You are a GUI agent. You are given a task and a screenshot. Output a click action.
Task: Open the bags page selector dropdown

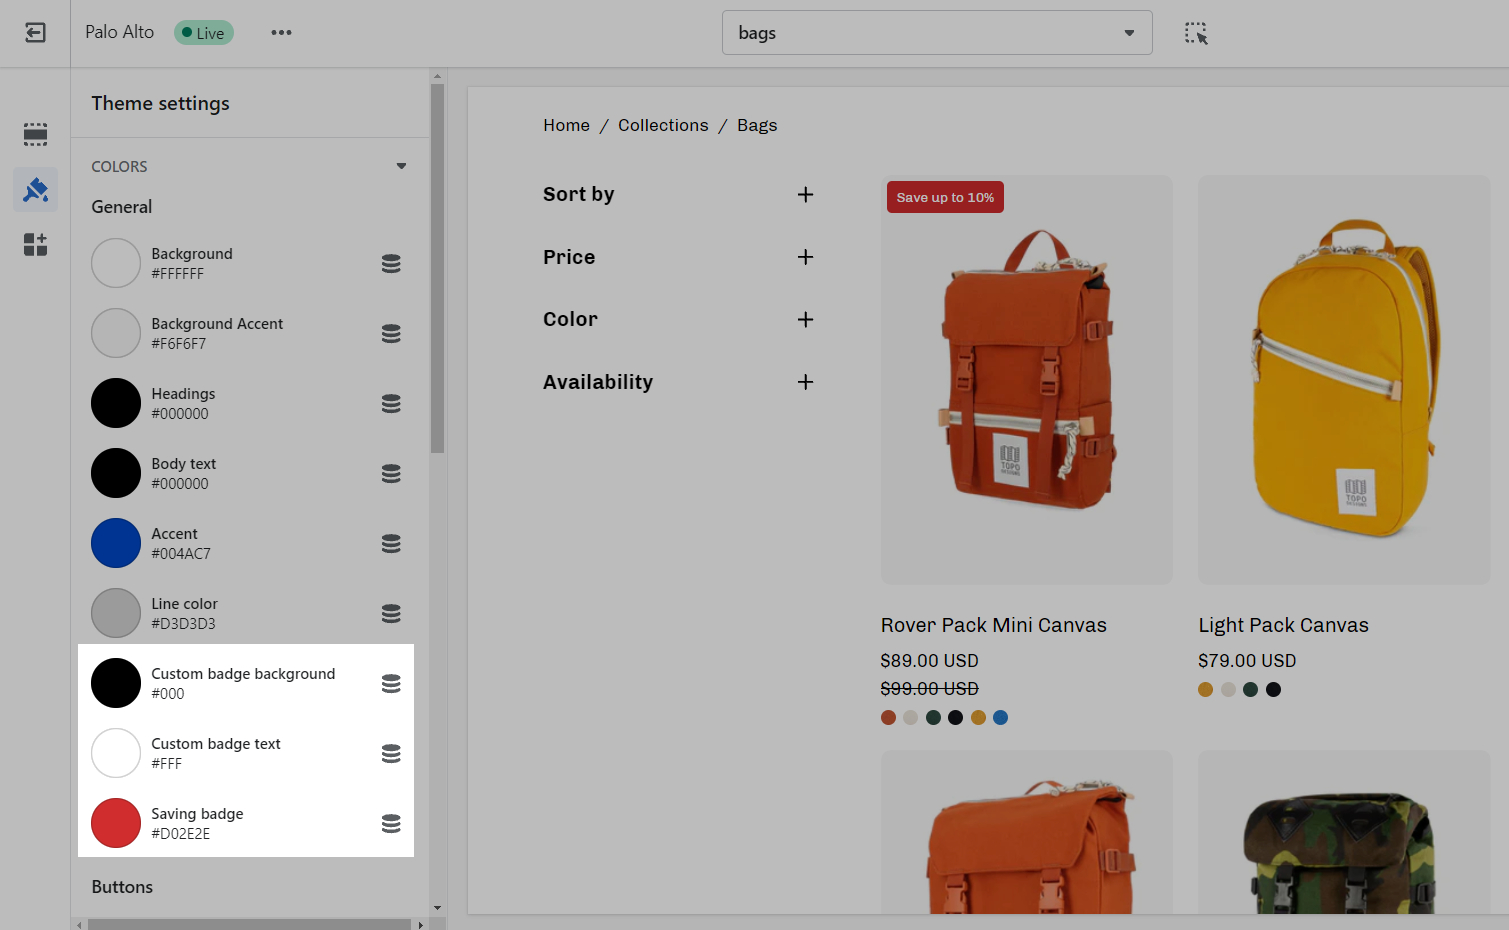(936, 33)
